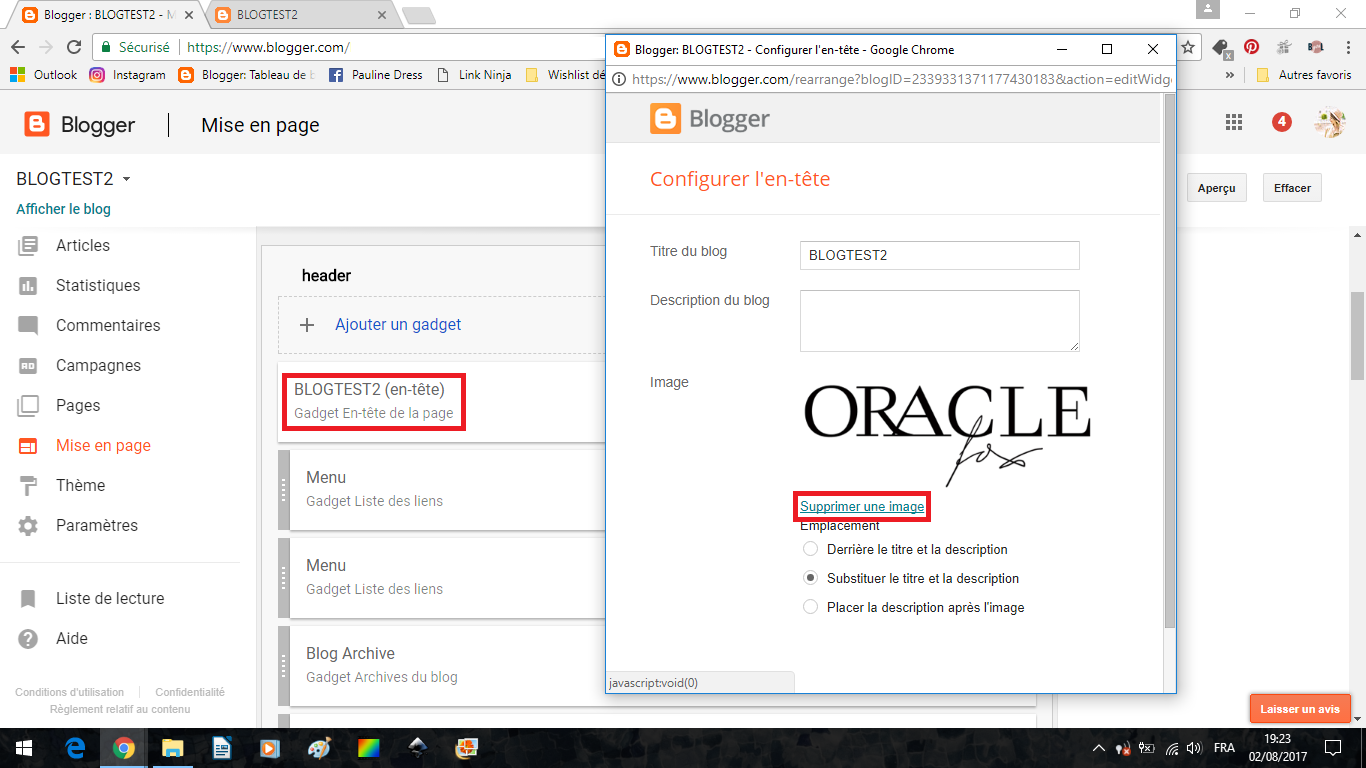Click the 'Supprimer une image' link

click(x=862, y=507)
